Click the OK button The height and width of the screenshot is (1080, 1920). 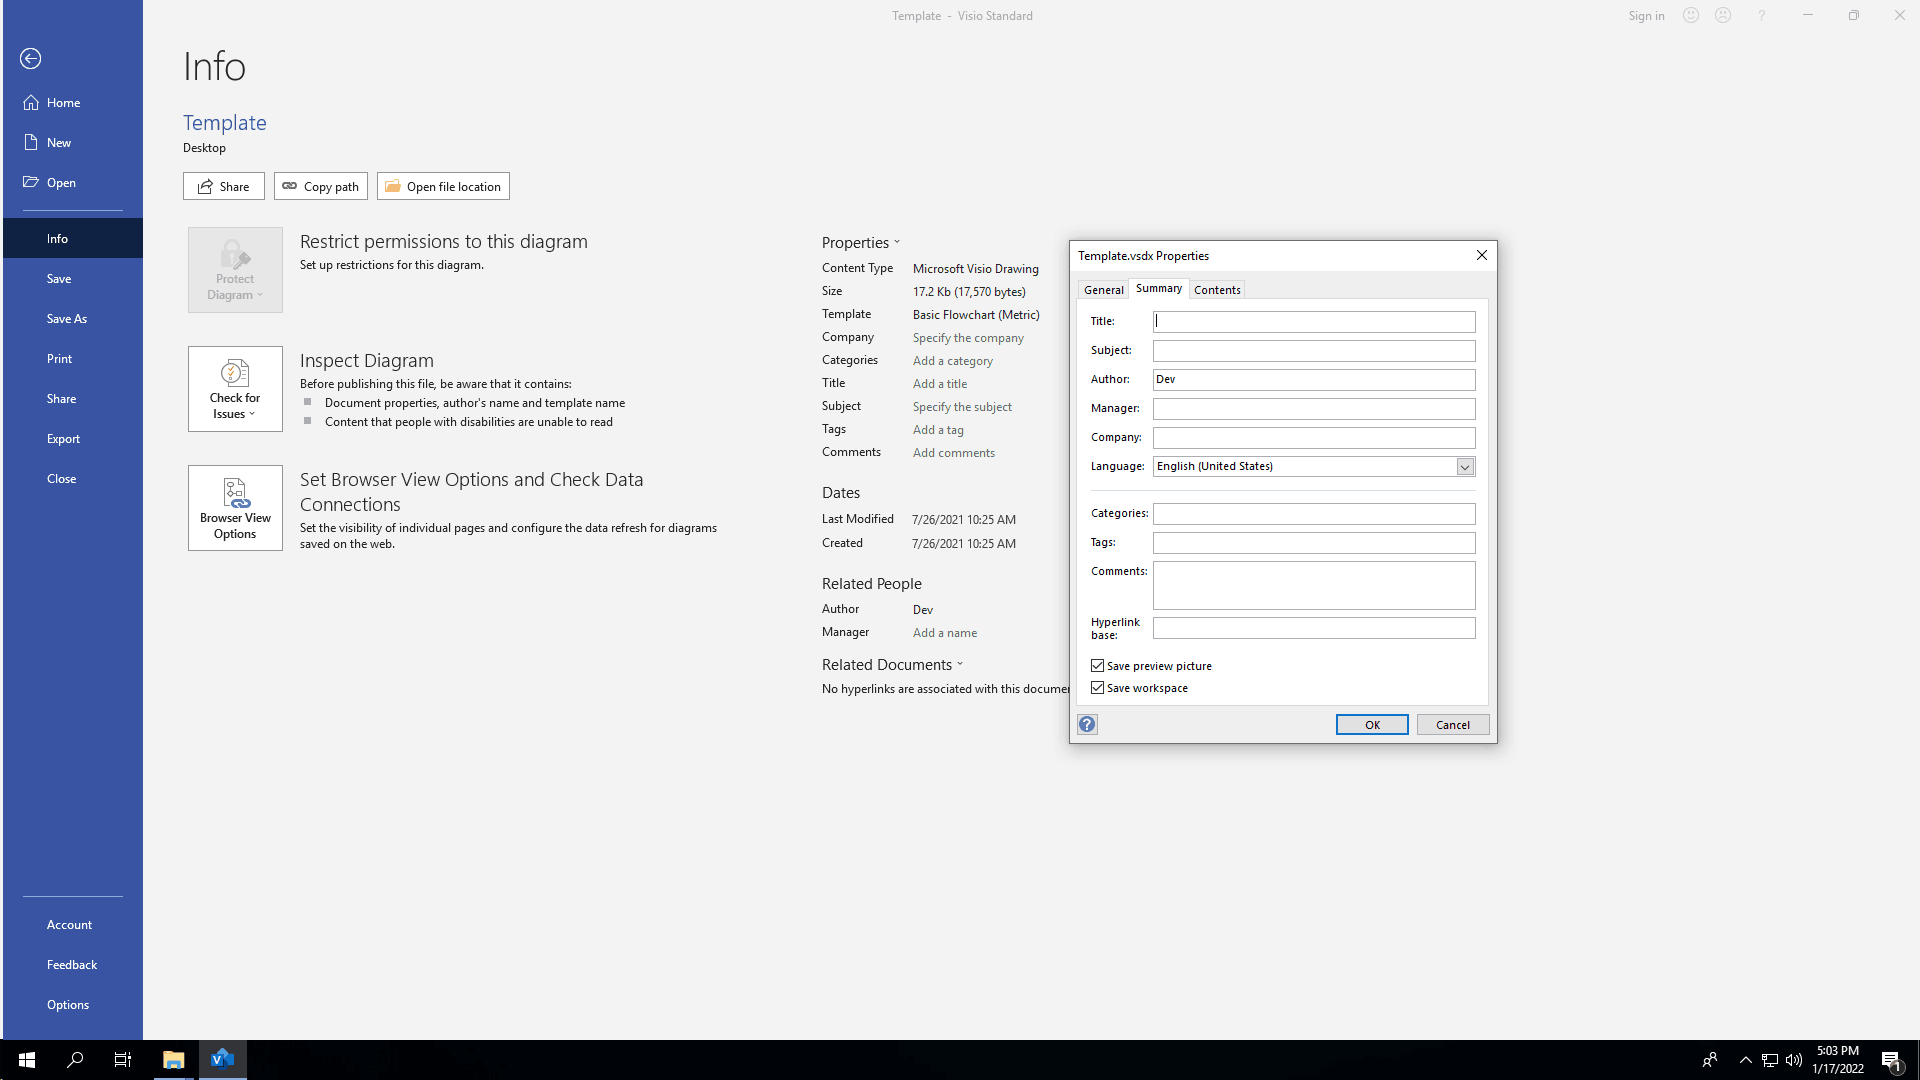click(x=1373, y=724)
